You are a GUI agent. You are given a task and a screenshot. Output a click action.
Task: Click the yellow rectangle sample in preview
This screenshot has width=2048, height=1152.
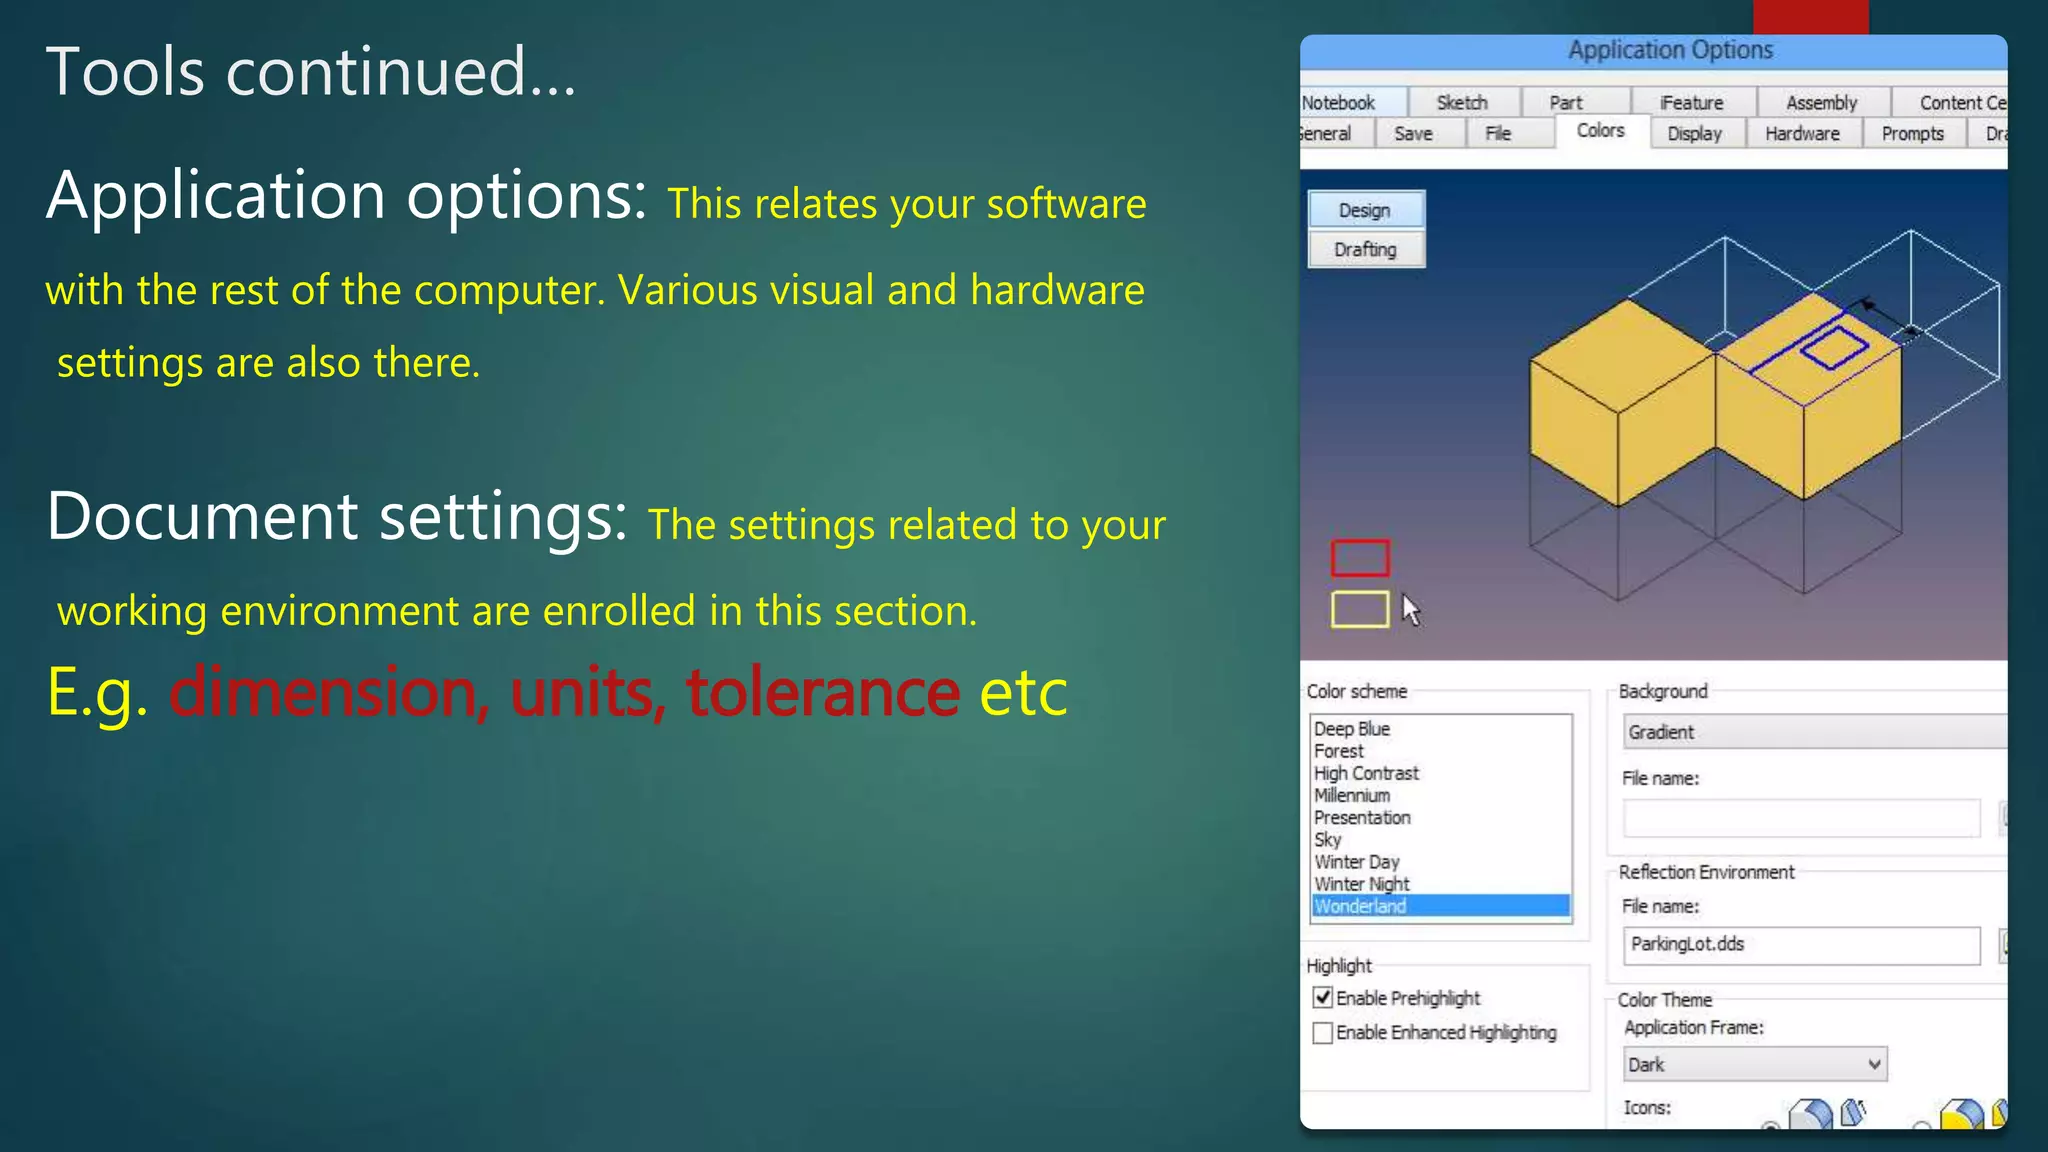point(1360,609)
